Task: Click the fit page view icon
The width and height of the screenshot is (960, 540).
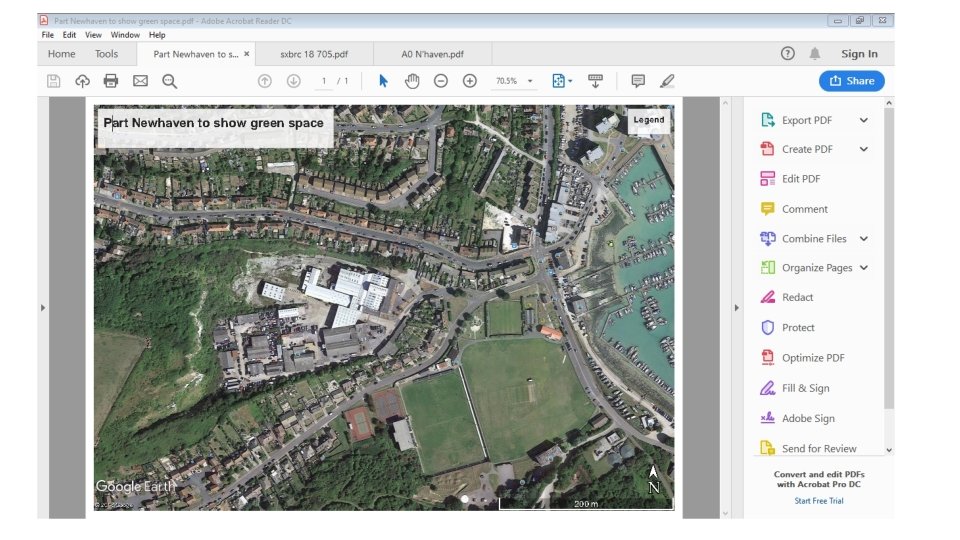Action: (558, 81)
